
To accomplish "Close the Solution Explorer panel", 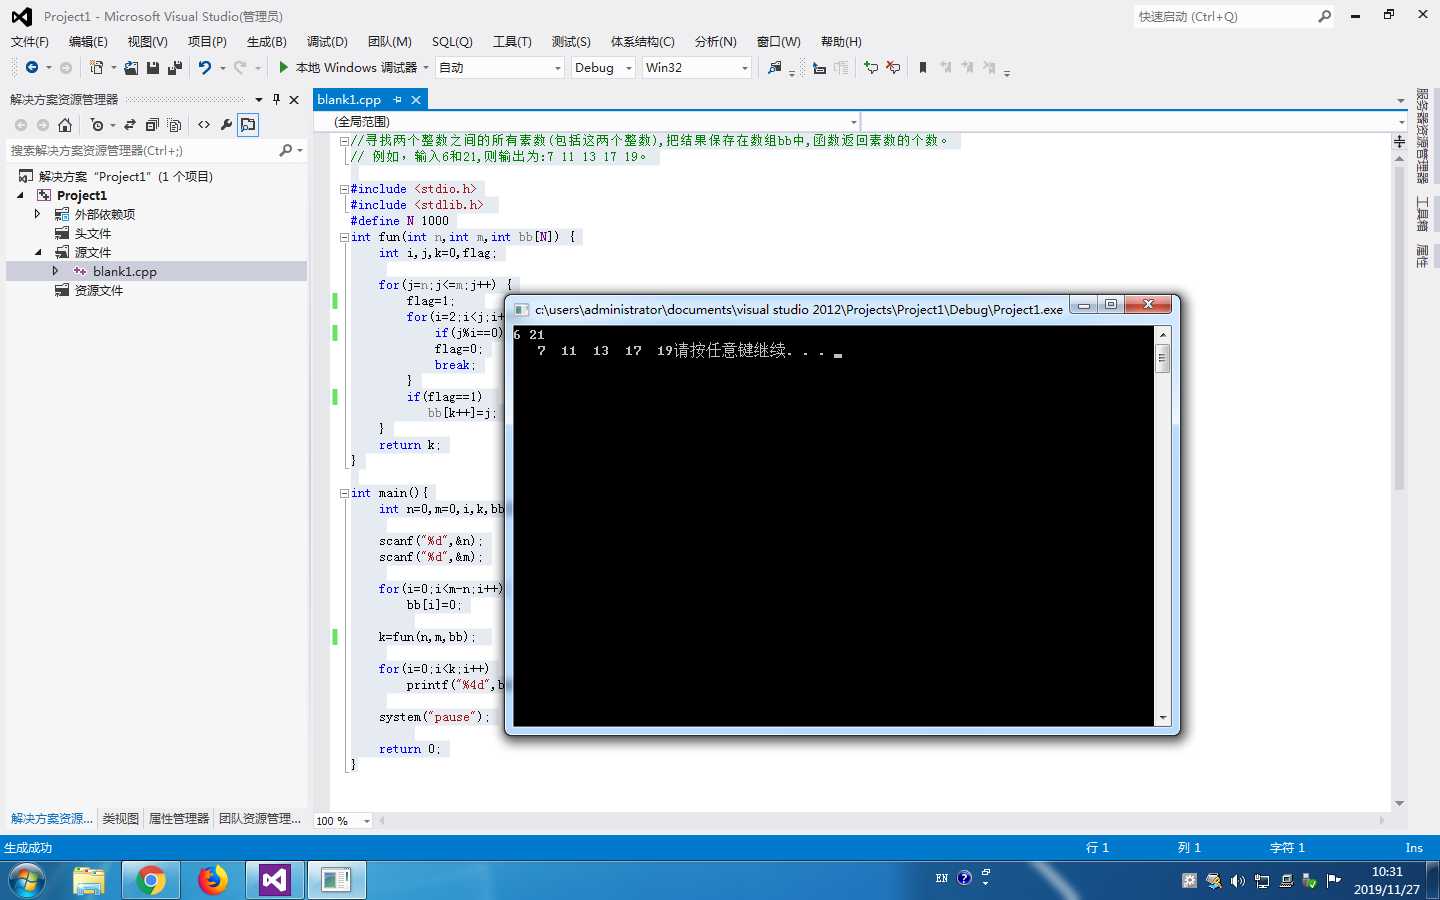I will 294,99.
